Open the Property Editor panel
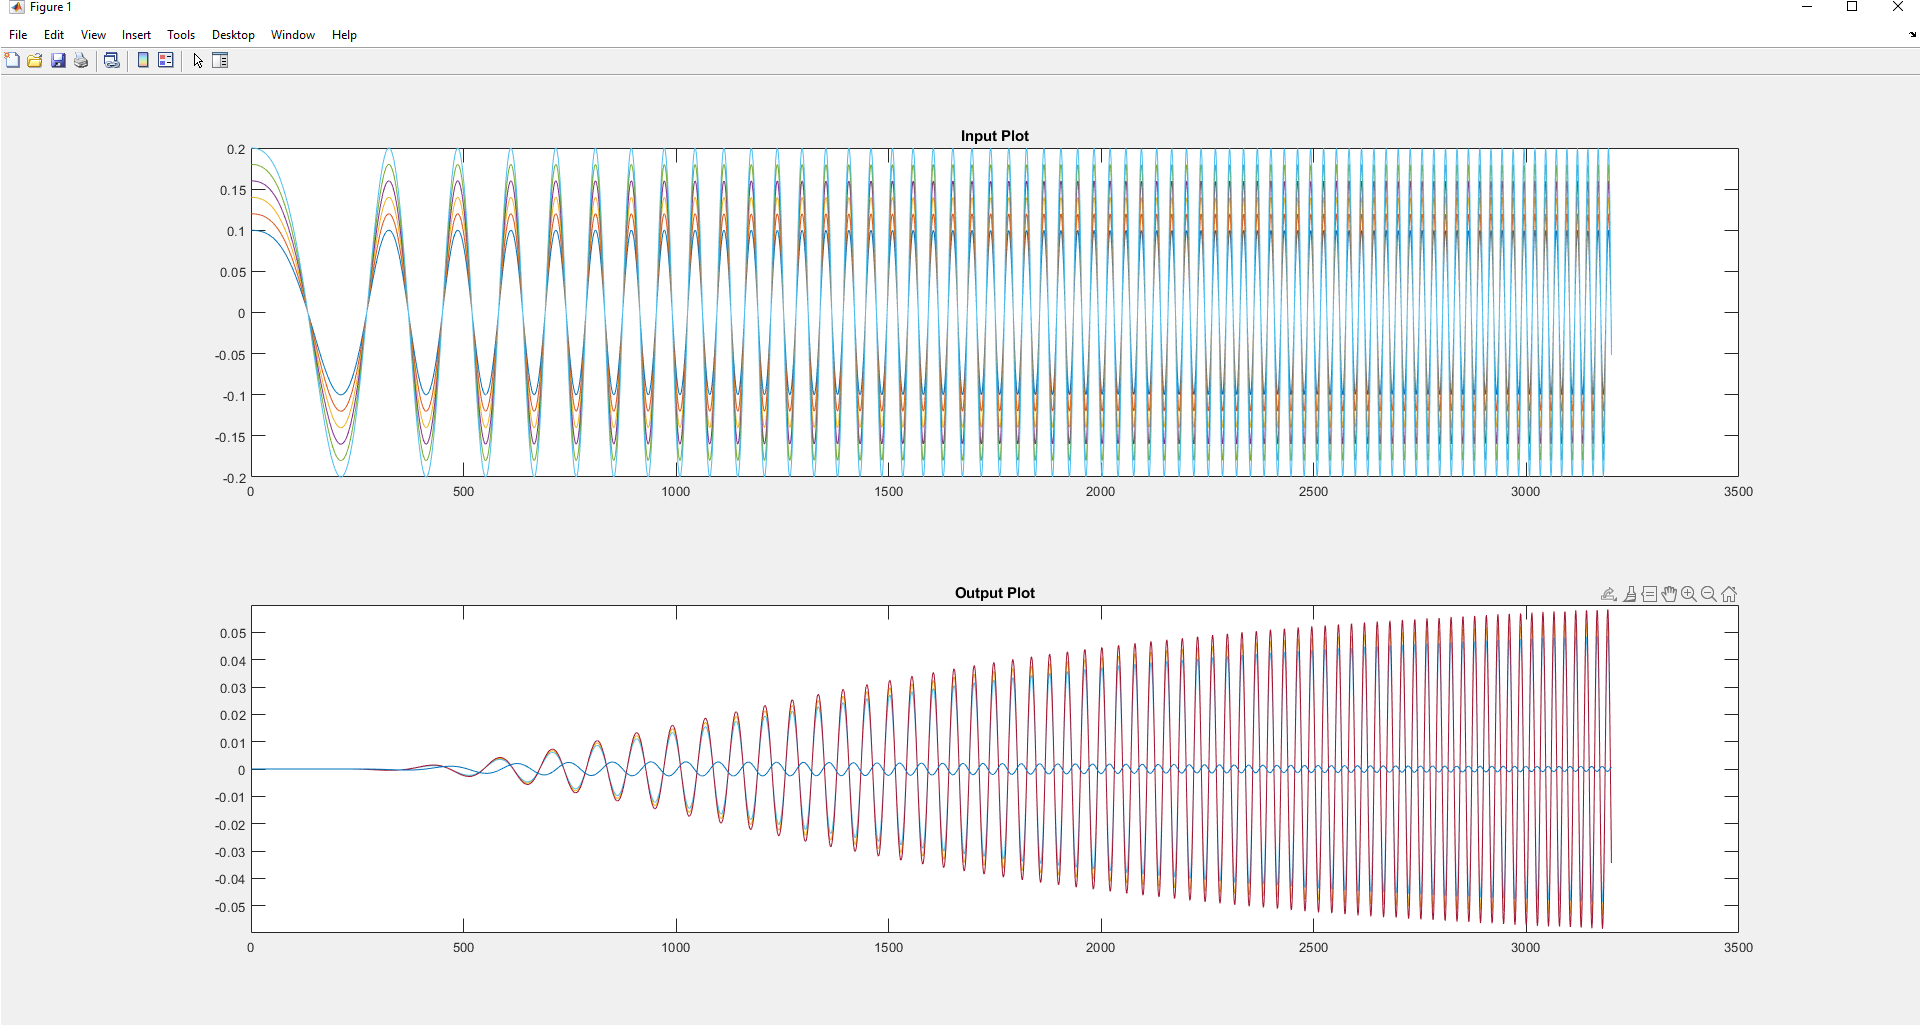 pyautogui.click(x=219, y=60)
